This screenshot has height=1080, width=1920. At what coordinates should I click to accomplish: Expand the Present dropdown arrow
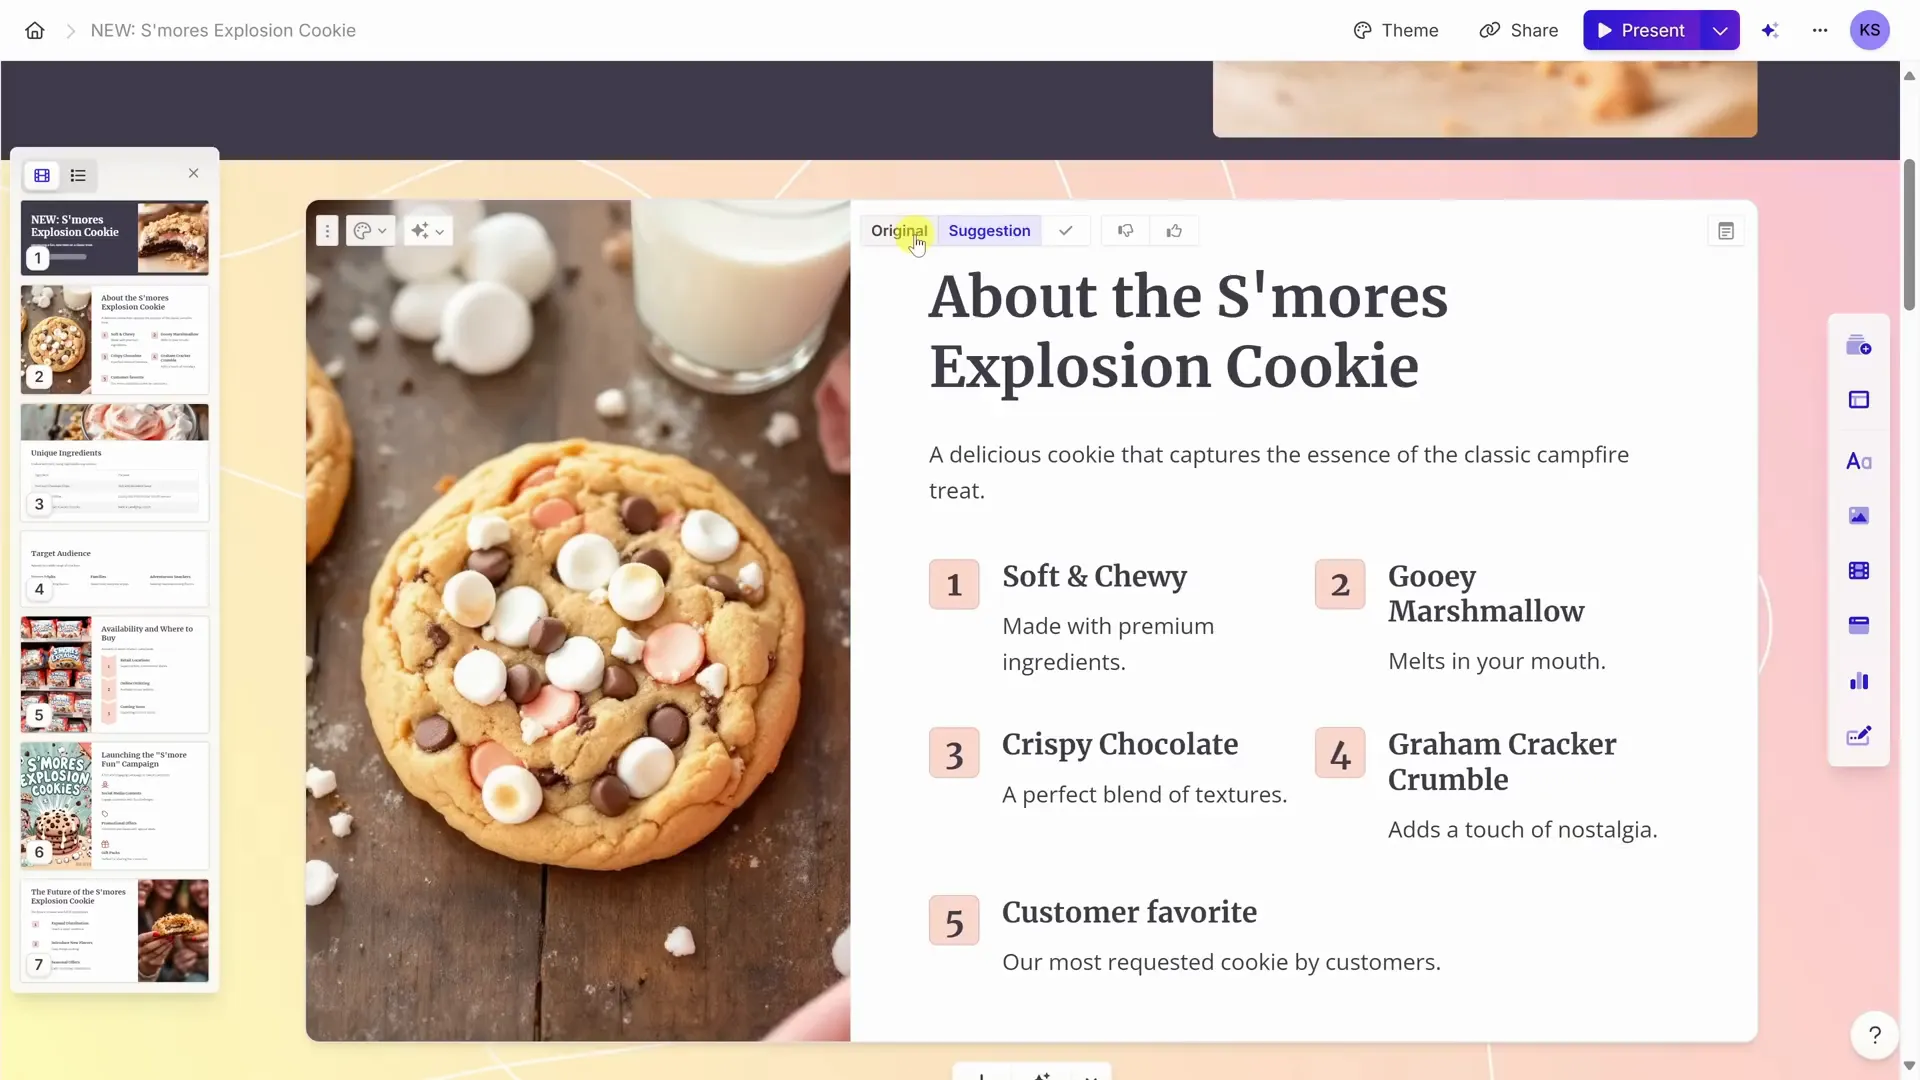tap(1720, 30)
